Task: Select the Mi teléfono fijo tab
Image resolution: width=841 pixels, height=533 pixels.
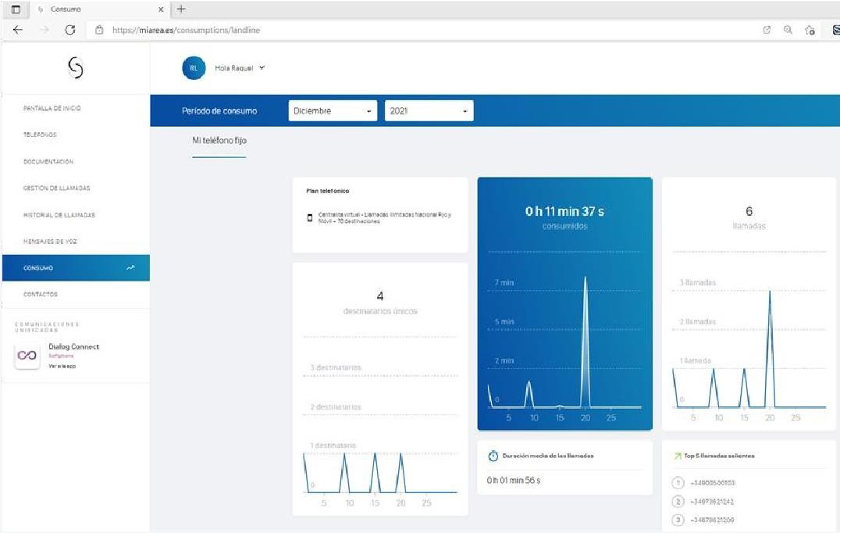Action: tap(219, 141)
